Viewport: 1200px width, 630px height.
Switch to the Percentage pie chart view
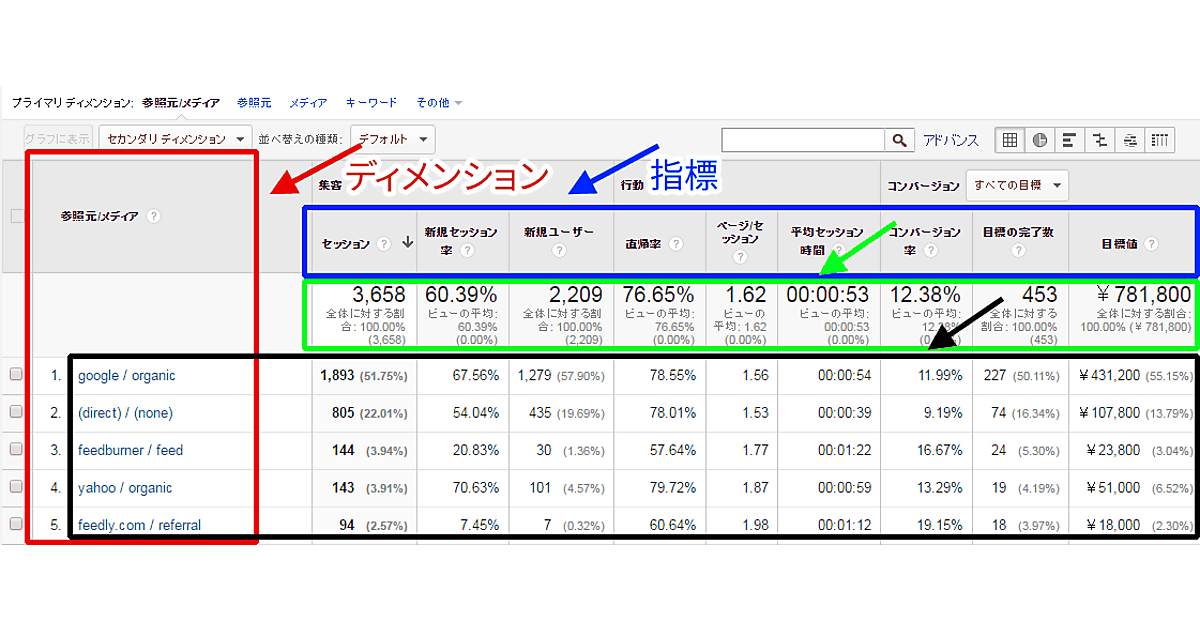click(1040, 140)
